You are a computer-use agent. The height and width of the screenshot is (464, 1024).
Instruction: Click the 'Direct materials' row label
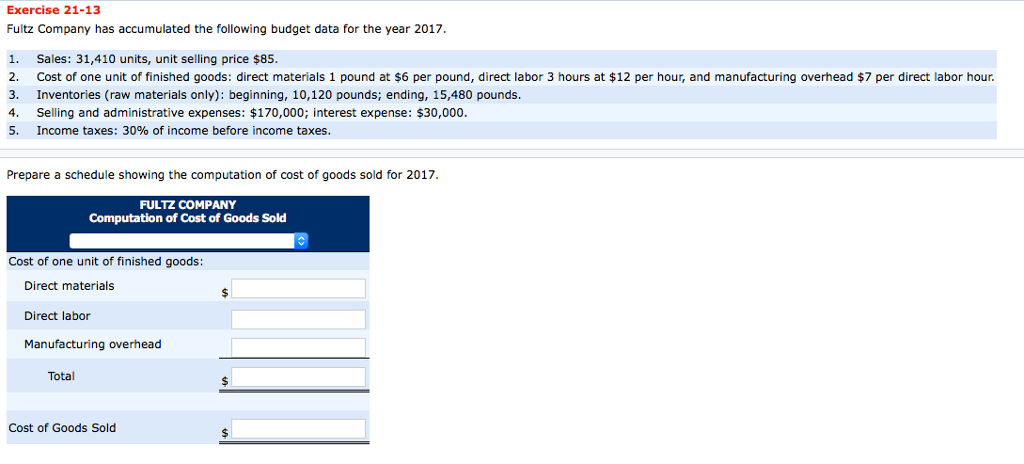click(69, 286)
